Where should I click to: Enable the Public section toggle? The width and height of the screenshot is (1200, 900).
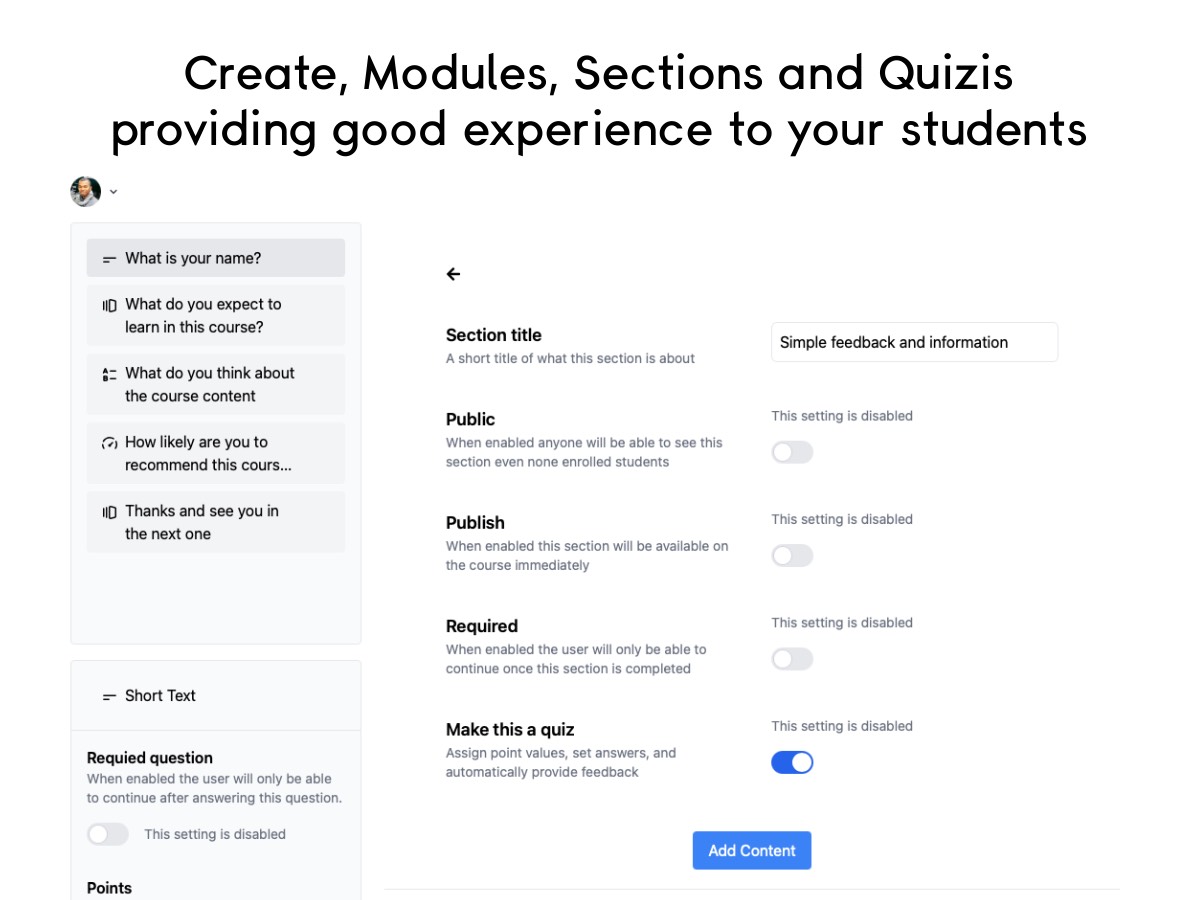792,453
